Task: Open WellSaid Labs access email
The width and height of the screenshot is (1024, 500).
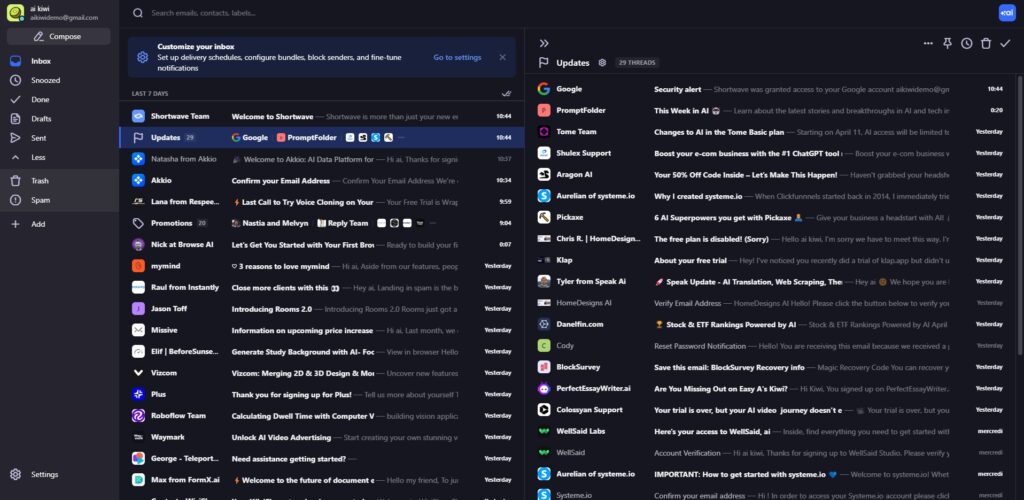Action: [771, 431]
